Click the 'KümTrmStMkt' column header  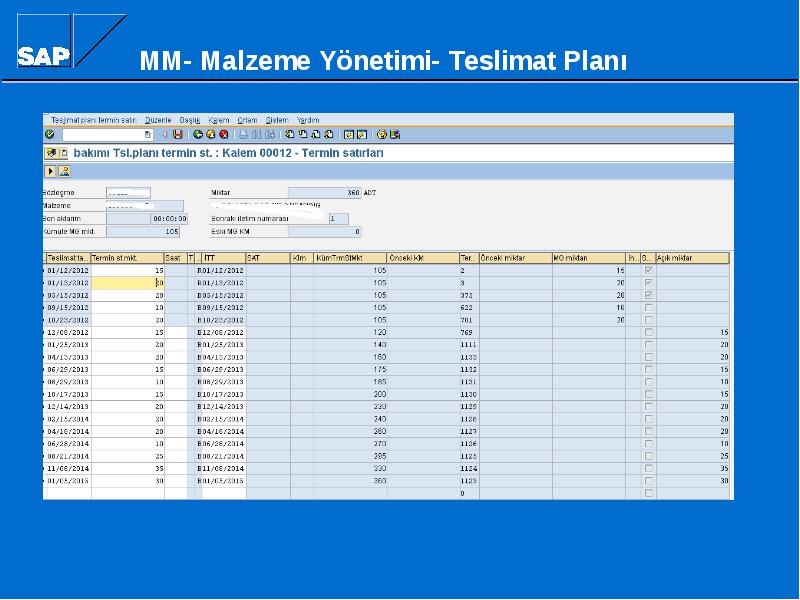pos(351,258)
